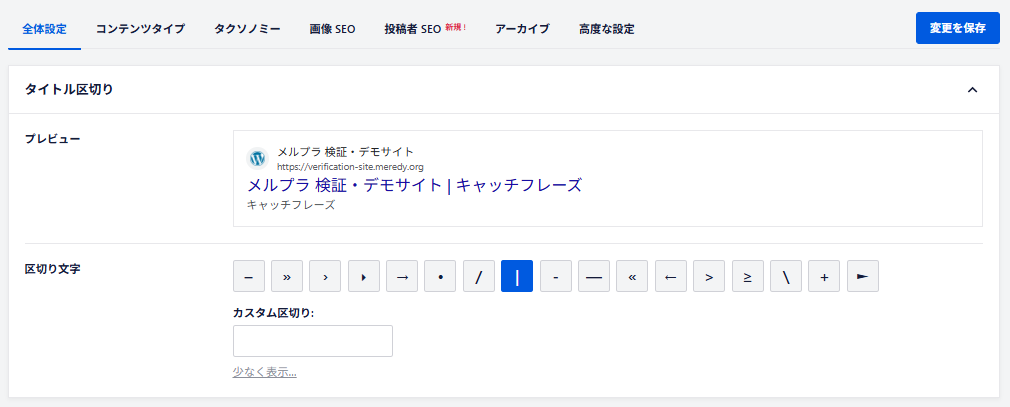Pick the bullet • separator button
Image resolution: width=1010 pixels, height=407 pixels.
click(x=440, y=276)
